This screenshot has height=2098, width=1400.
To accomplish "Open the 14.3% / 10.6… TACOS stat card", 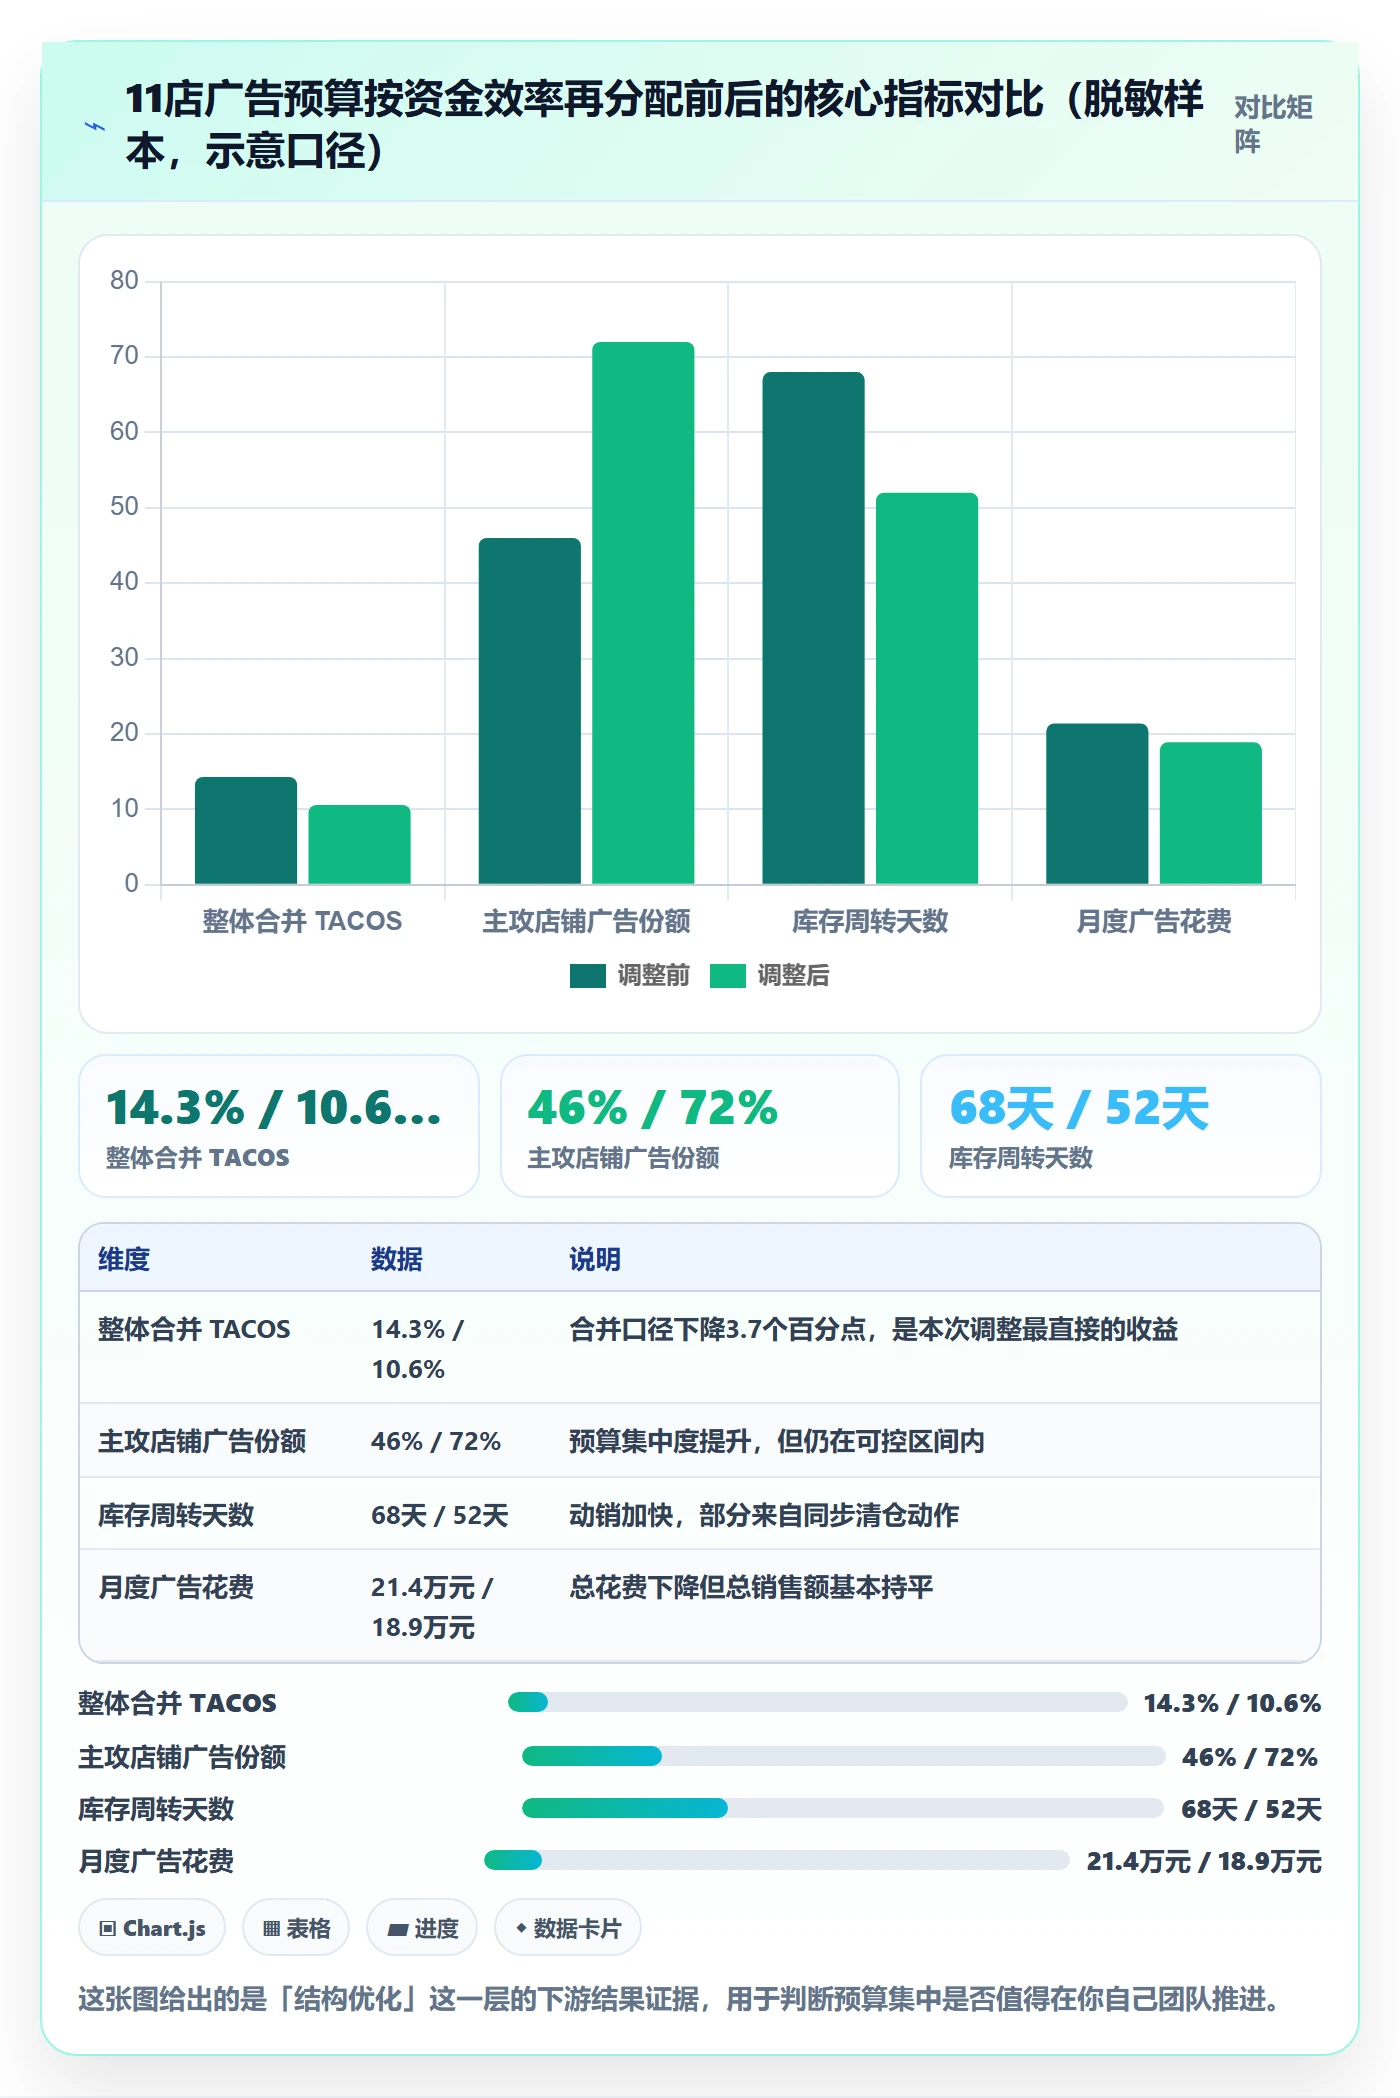I will click(x=279, y=1126).
